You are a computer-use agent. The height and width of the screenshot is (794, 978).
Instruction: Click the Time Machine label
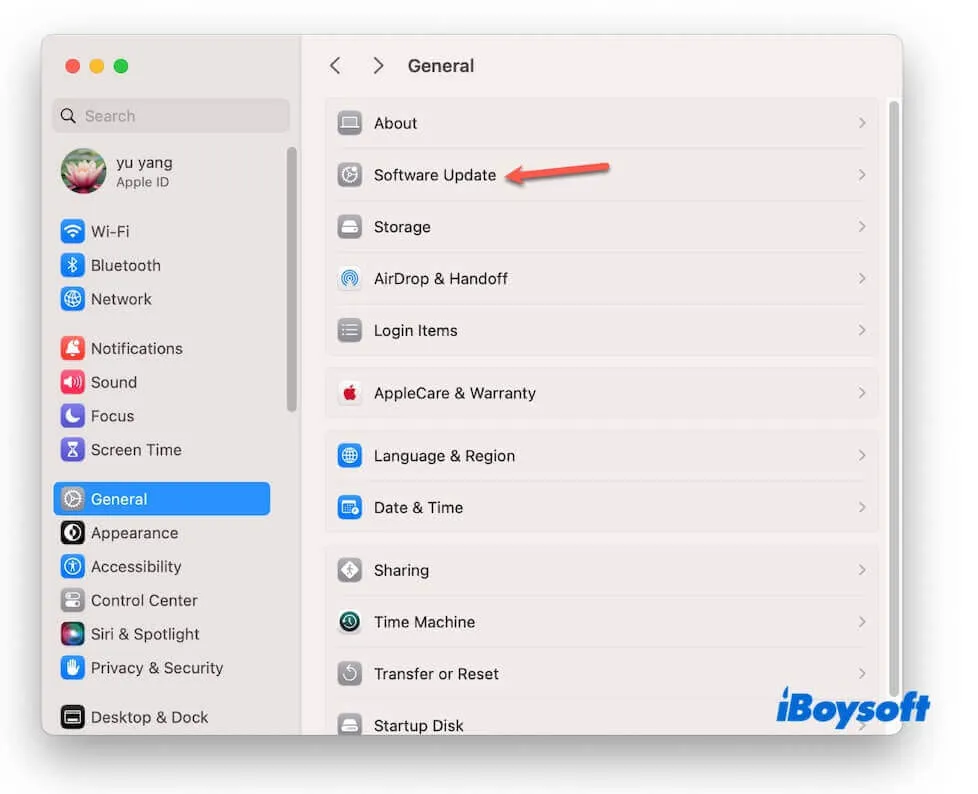pos(424,622)
